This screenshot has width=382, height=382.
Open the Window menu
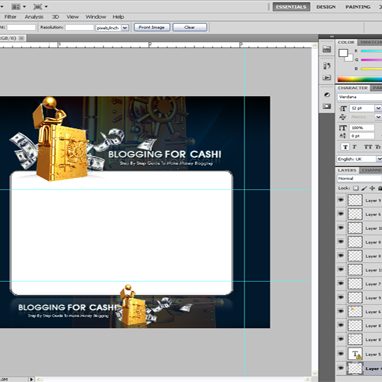pos(96,17)
